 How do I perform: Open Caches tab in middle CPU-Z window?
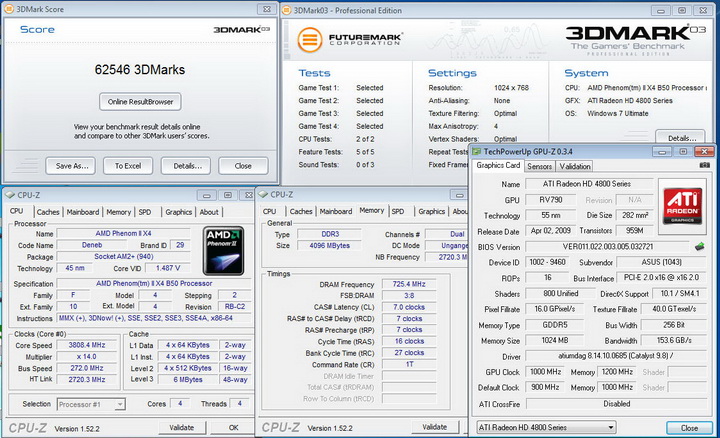301,211
